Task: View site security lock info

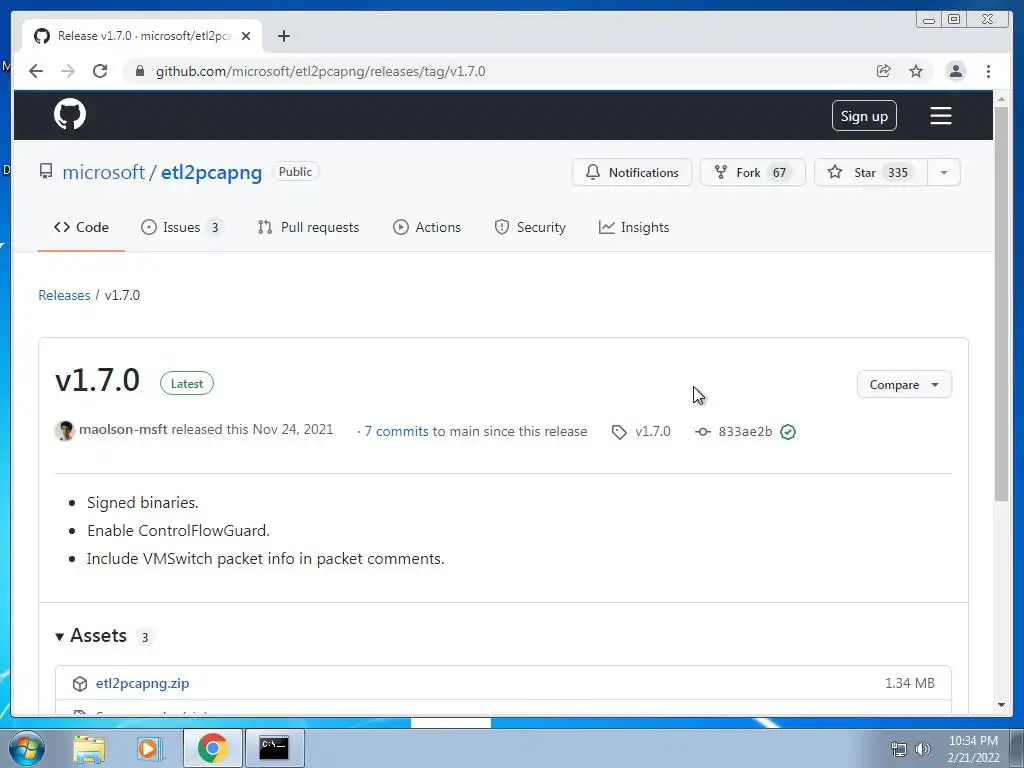Action: click(x=139, y=71)
